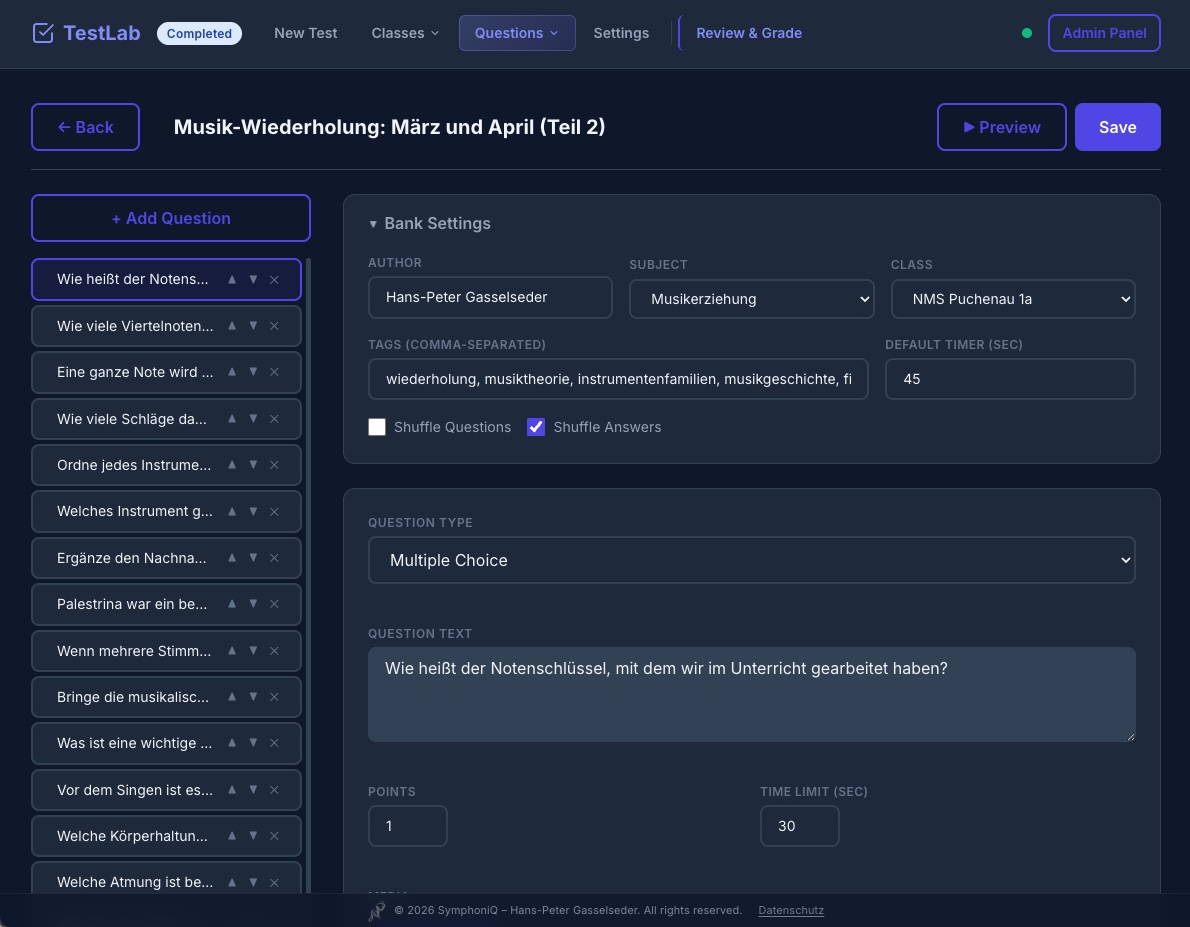
Task: Move 'Eine ganze Note wird...' up
Action: [232, 372]
